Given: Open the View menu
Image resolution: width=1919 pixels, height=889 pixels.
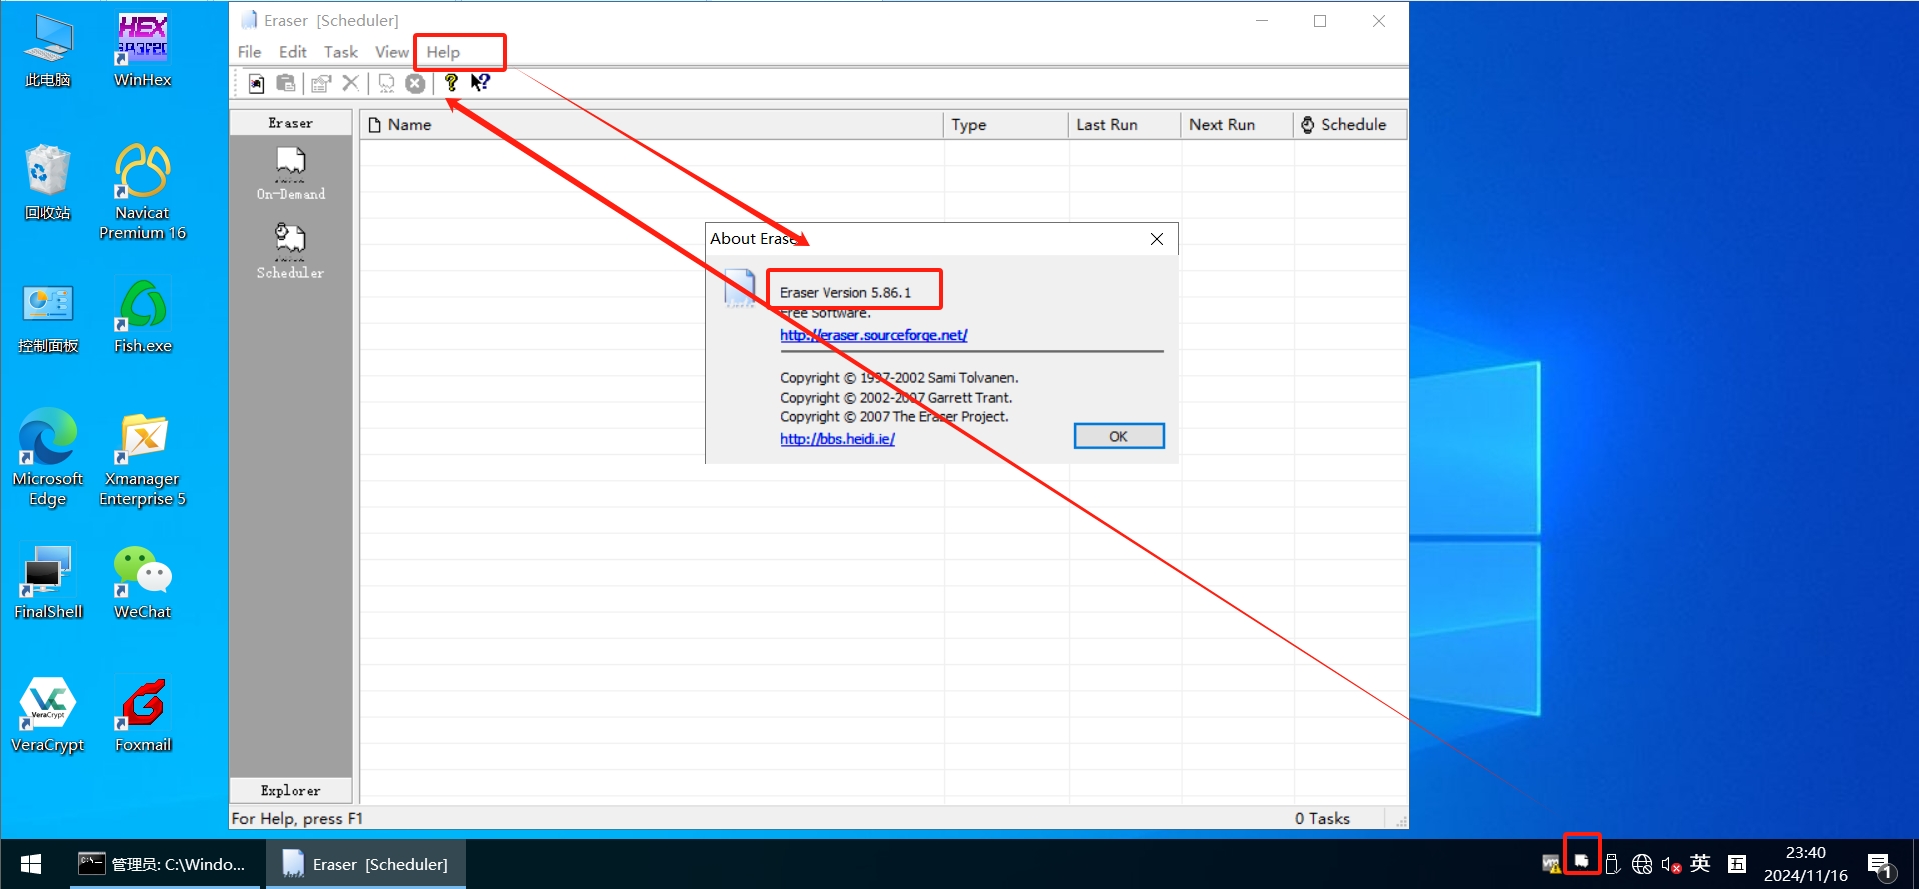Looking at the screenshot, I should pyautogui.click(x=392, y=52).
